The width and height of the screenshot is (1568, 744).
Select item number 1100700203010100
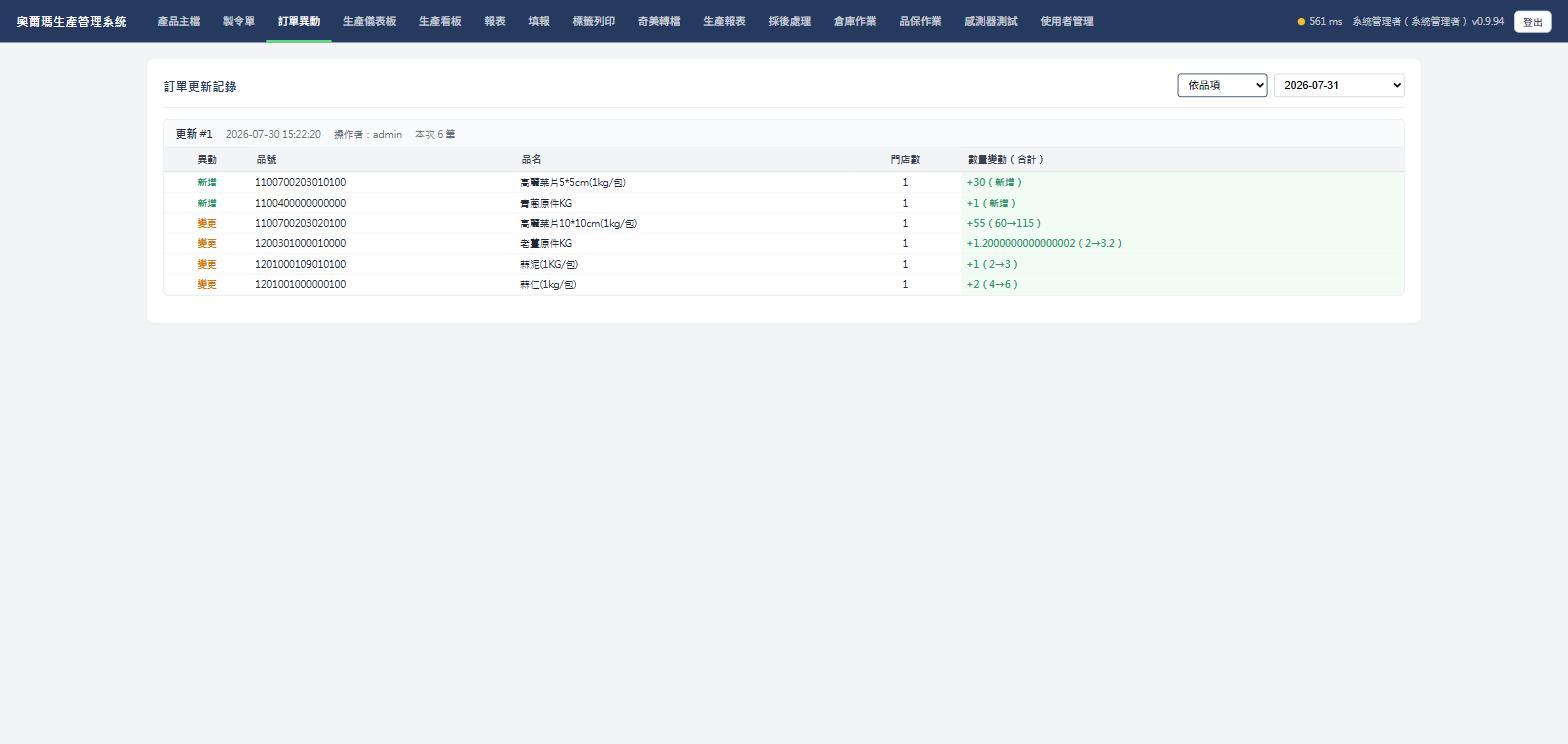tap(301, 183)
